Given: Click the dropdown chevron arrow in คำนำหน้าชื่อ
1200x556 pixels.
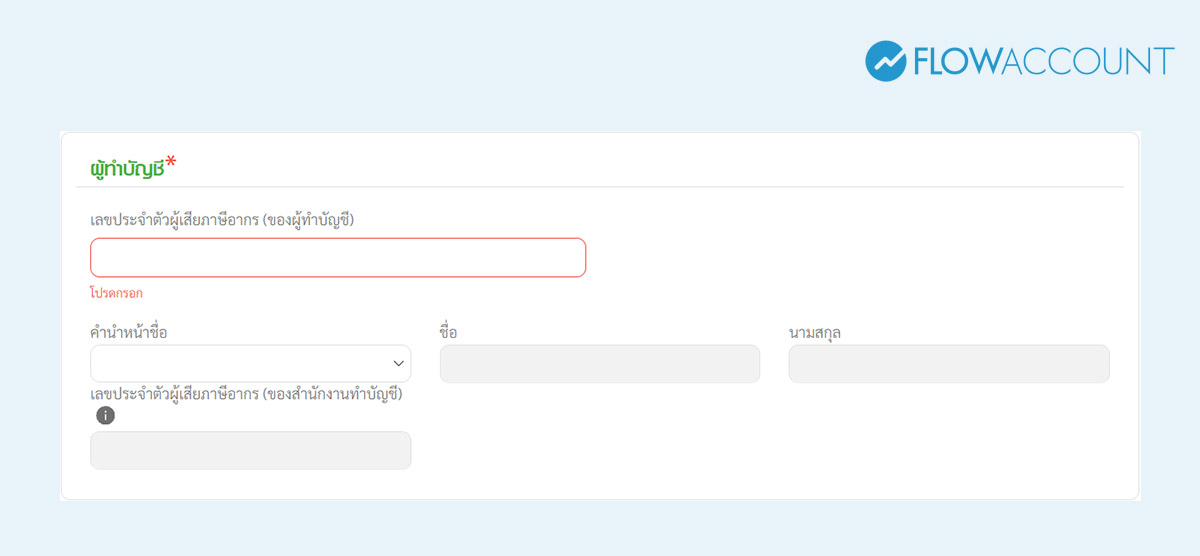Looking at the screenshot, I should click(398, 363).
